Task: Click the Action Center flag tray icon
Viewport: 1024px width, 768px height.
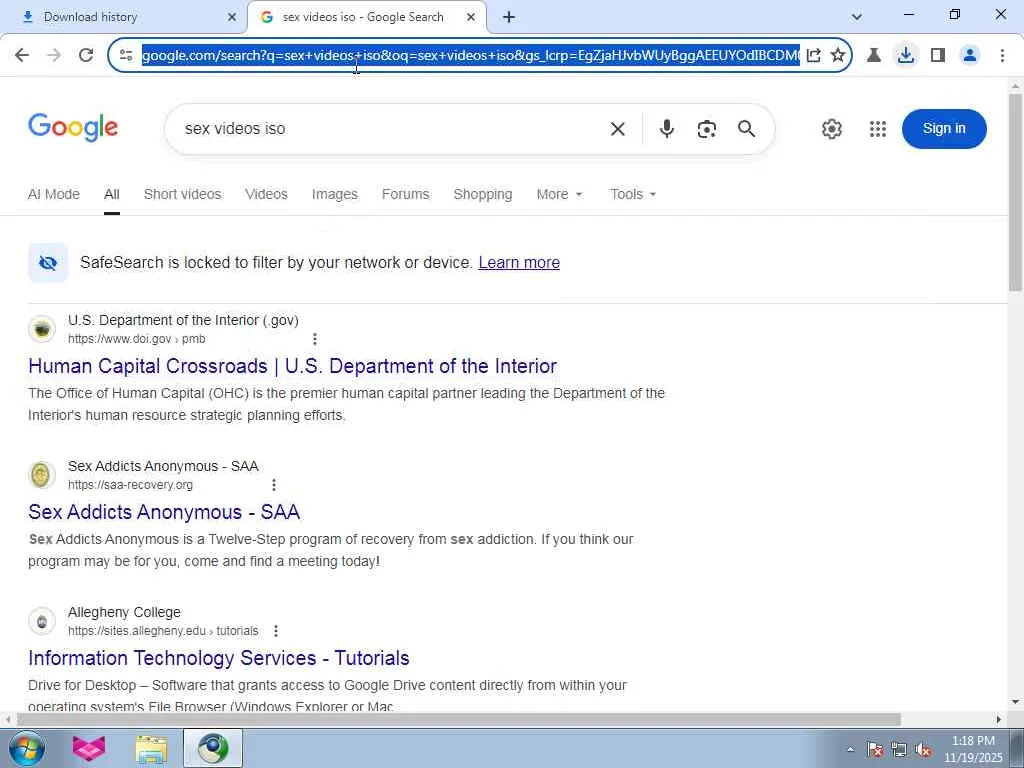Action: (x=875, y=750)
